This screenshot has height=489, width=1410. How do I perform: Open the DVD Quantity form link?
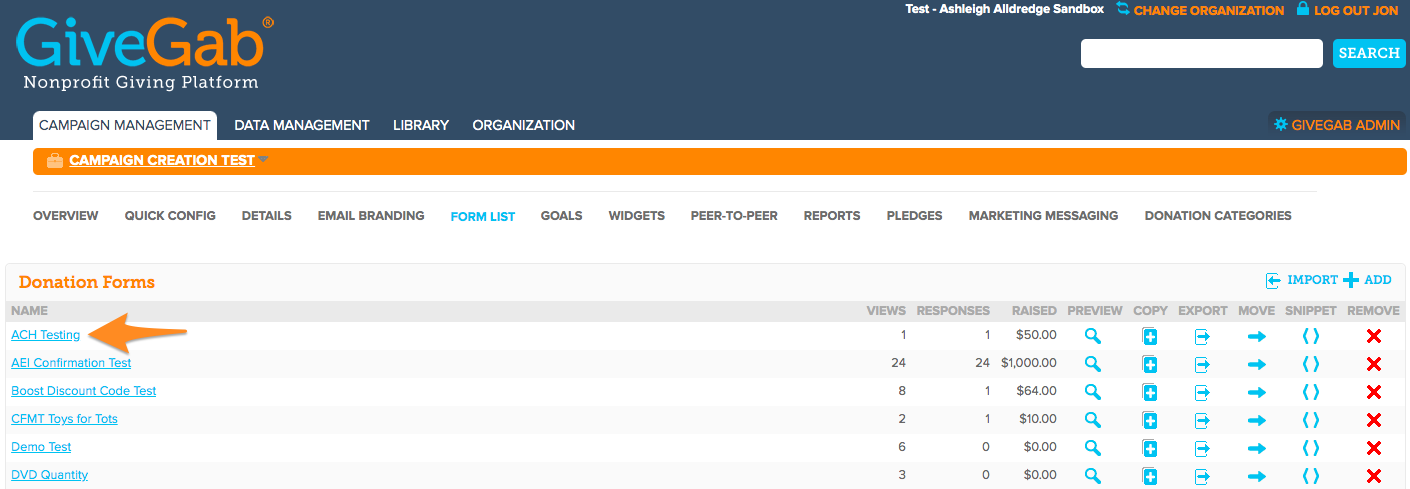pyautogui.click(x=50, y=475)
